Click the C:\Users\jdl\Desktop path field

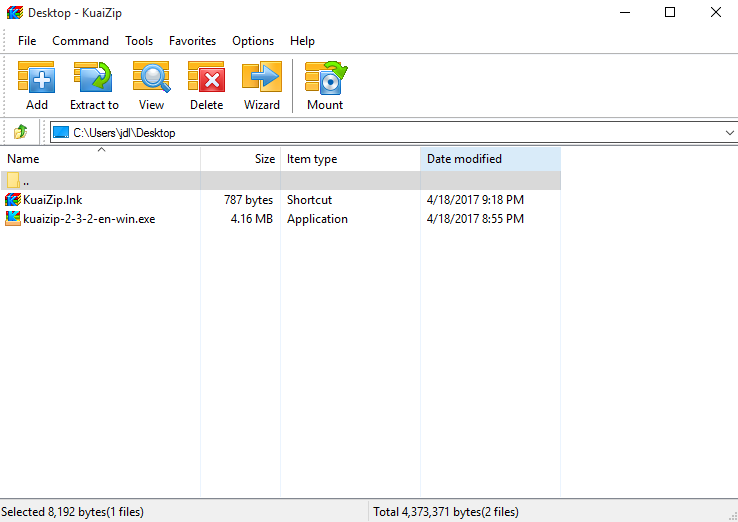point(393,133)
